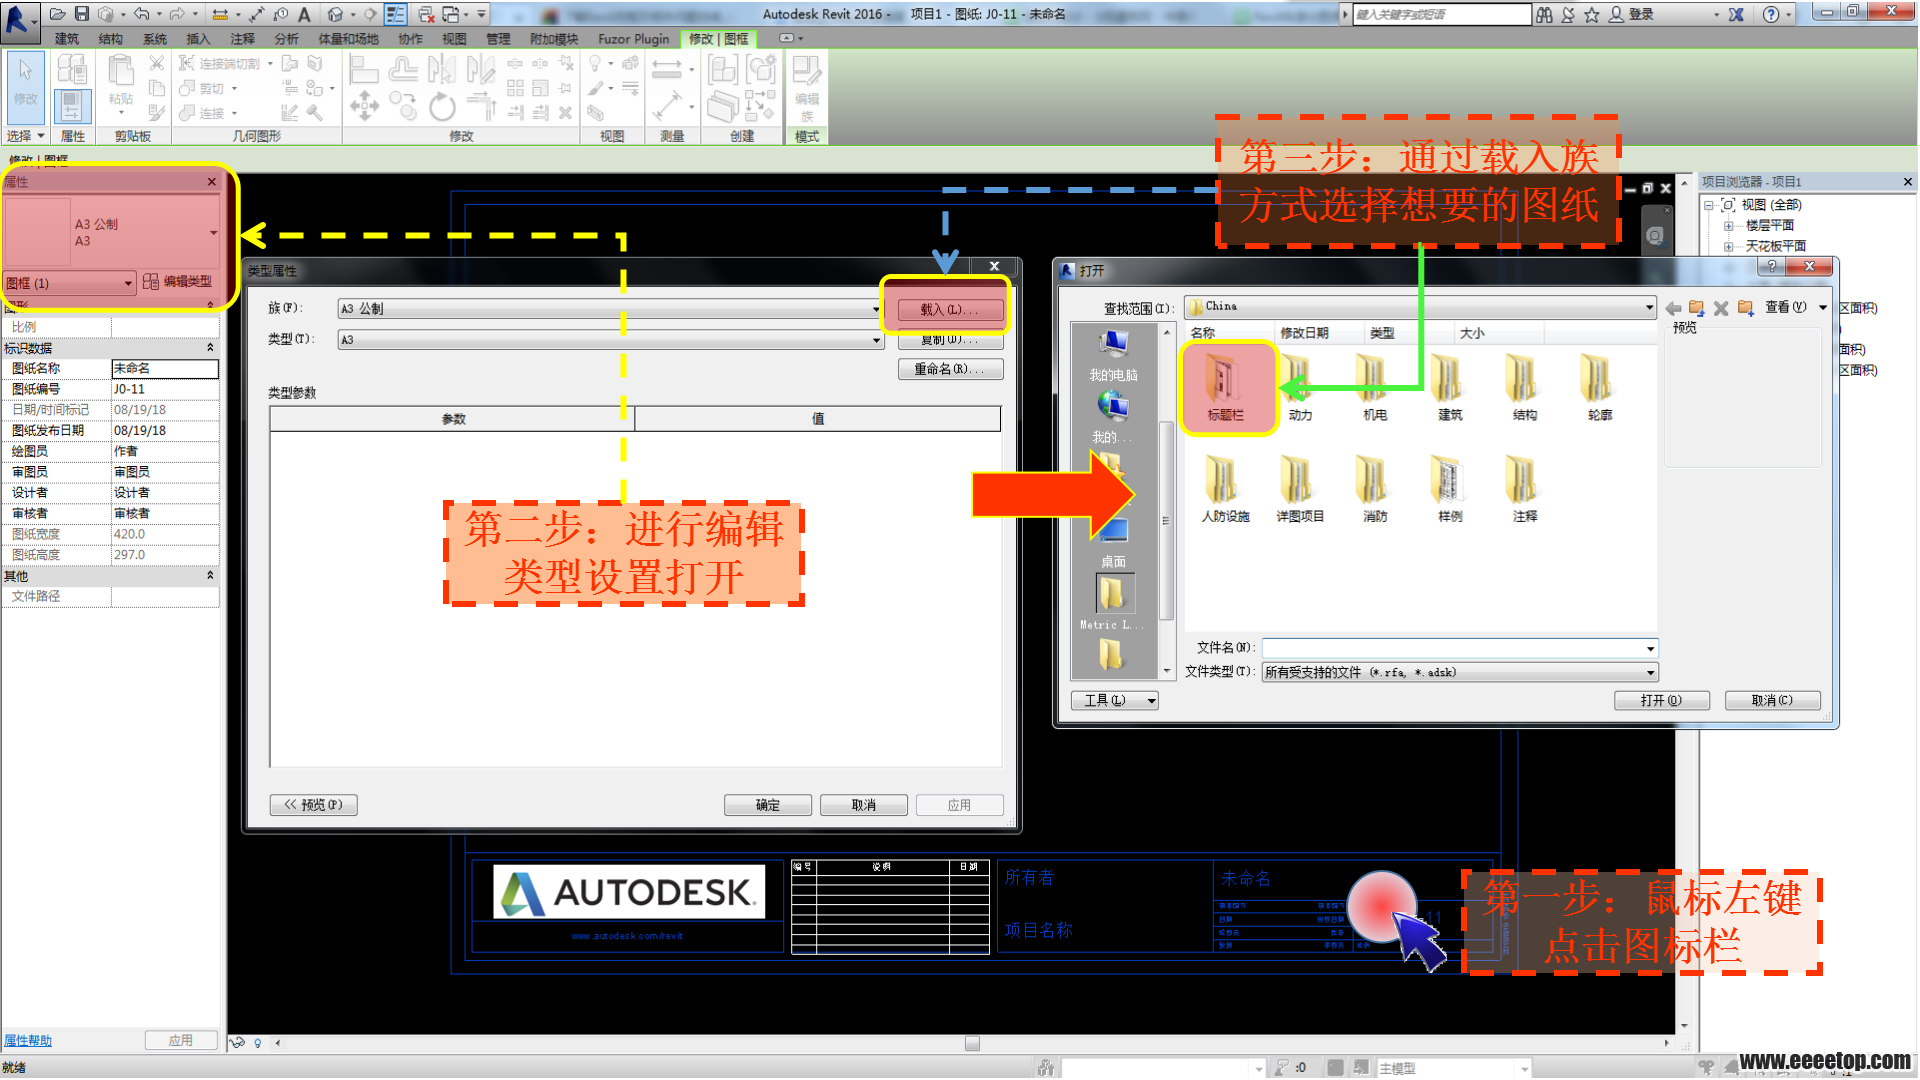Select the 注释 folder

(1524, 490)
